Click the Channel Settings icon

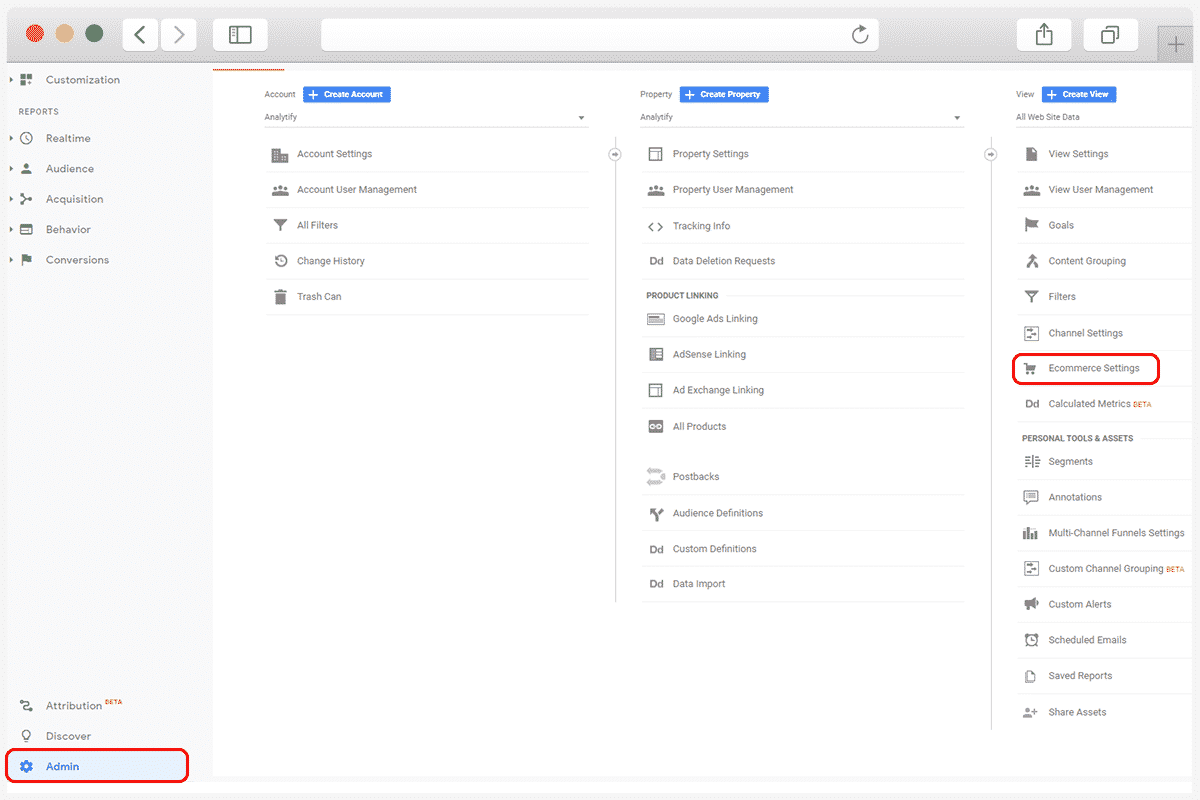click(x=1031, y=333)
